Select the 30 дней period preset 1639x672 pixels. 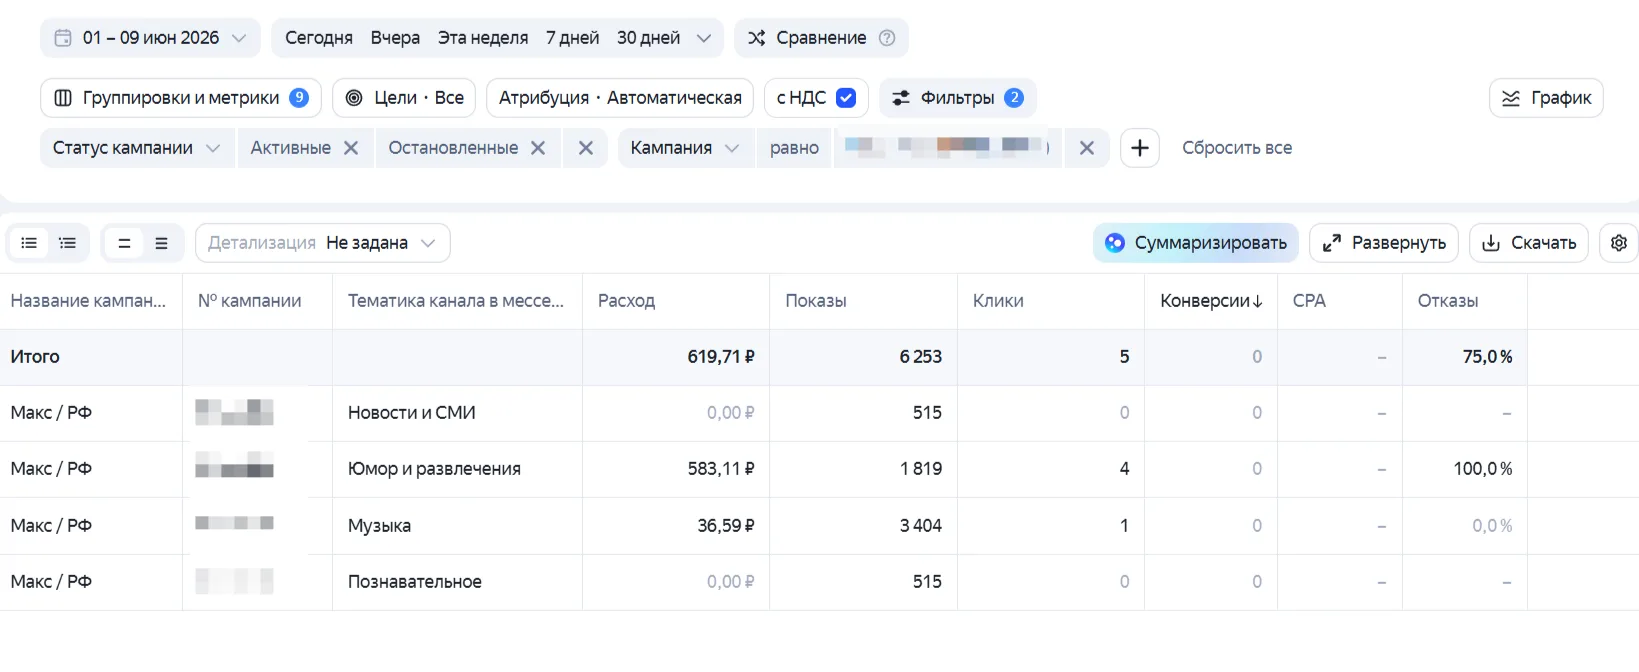(648, 38)
